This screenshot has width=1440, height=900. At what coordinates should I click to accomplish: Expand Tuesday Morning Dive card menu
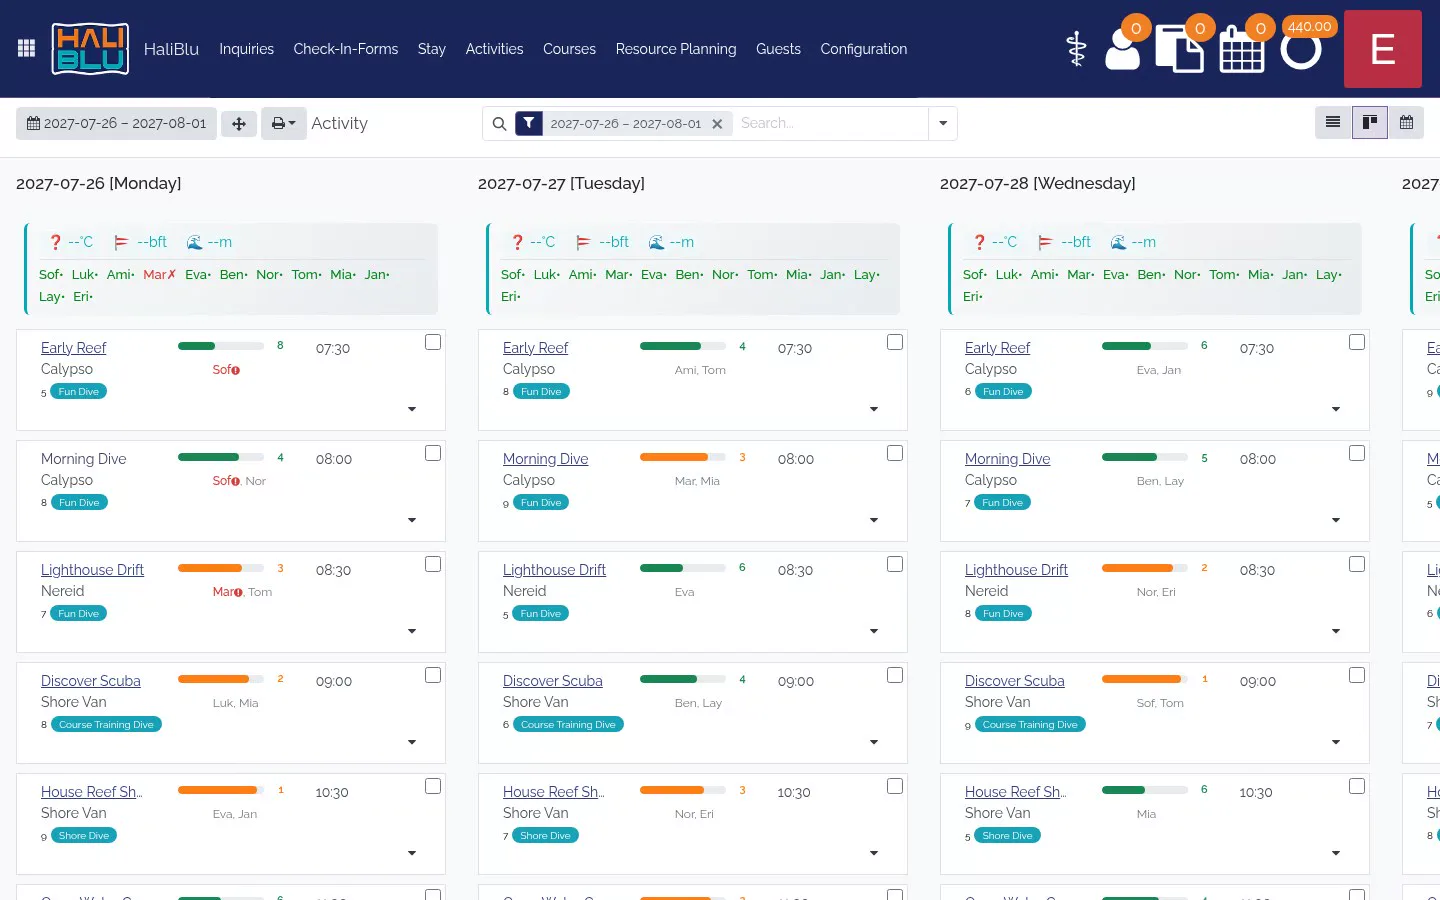click(874, 520)
